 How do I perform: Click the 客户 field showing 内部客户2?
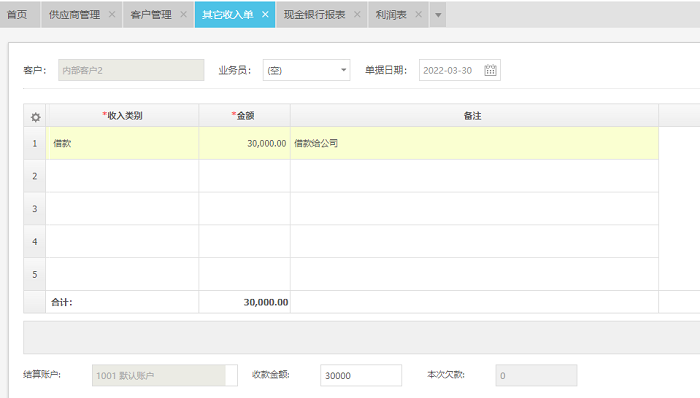[x=131, y=70]
